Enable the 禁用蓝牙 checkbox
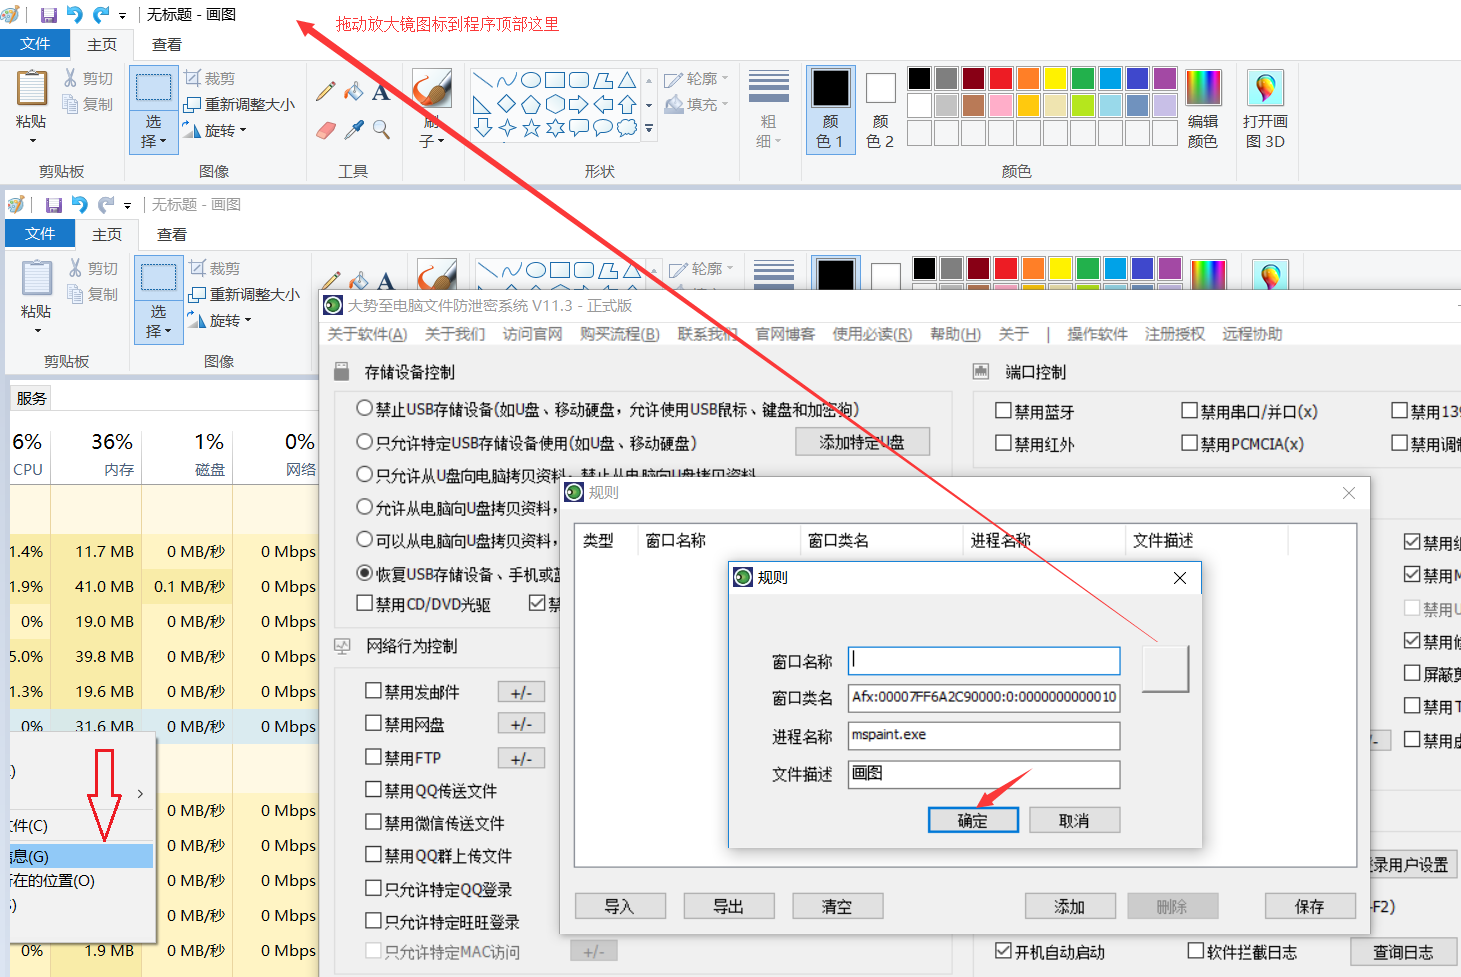Screen dimensions: 1461x977 click(x=1004, y=411)
